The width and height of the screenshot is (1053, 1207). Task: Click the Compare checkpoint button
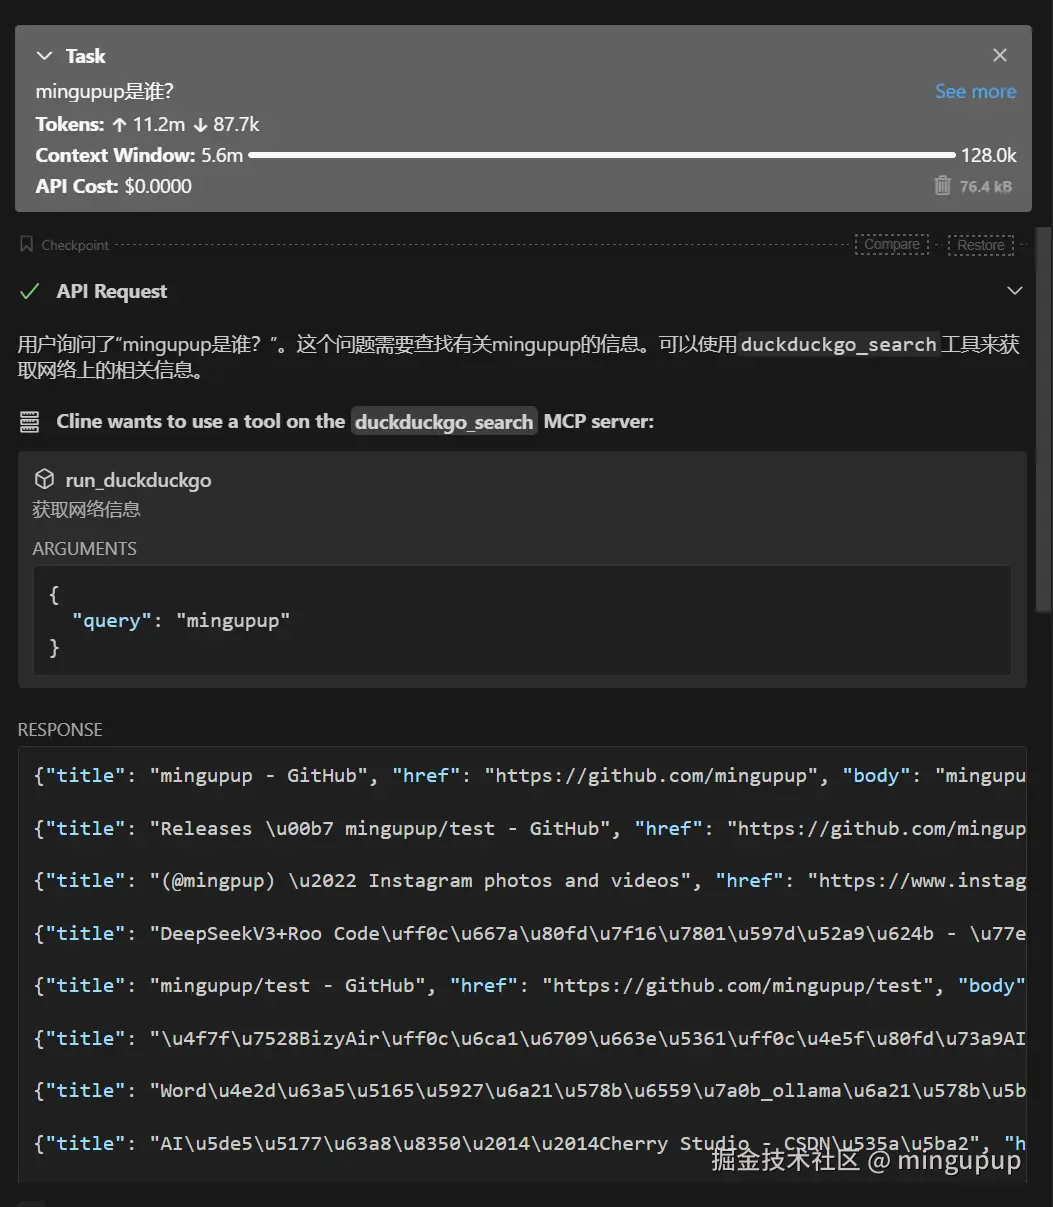coord(891,244)
